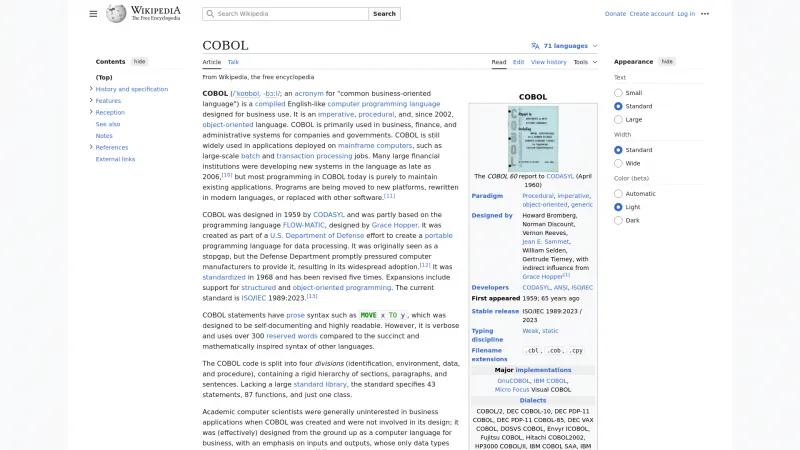Click the Search button
Viewport: 800px width, 450px height.
[x=384, y=14]
